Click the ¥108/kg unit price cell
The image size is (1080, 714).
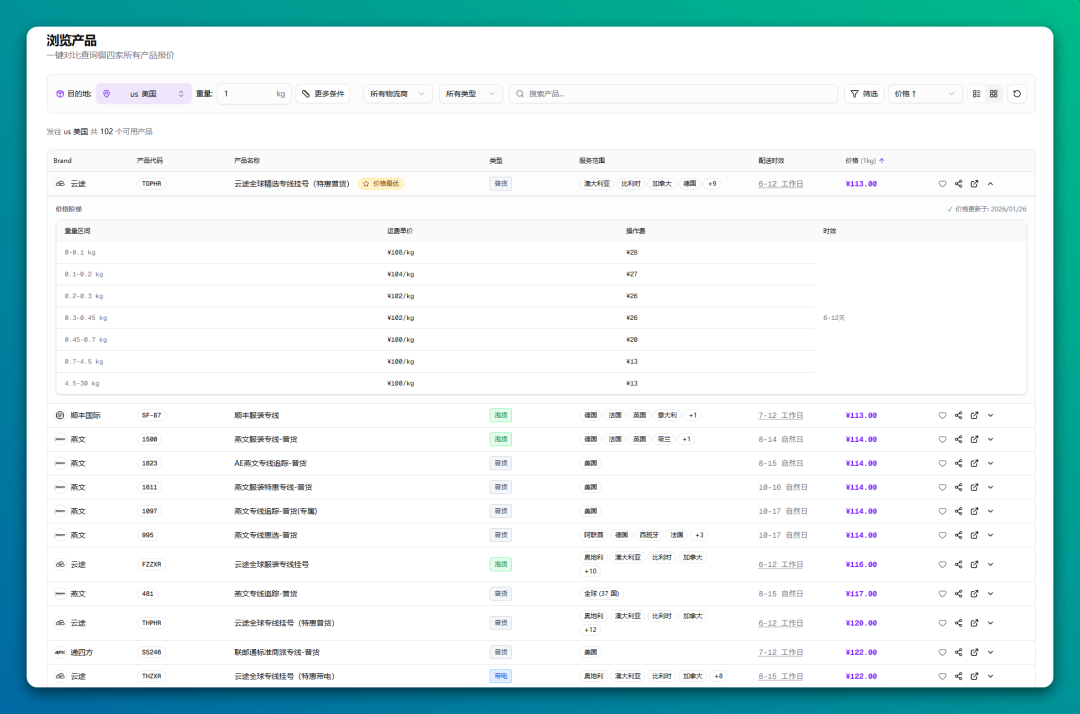click(x=401, y=253)
